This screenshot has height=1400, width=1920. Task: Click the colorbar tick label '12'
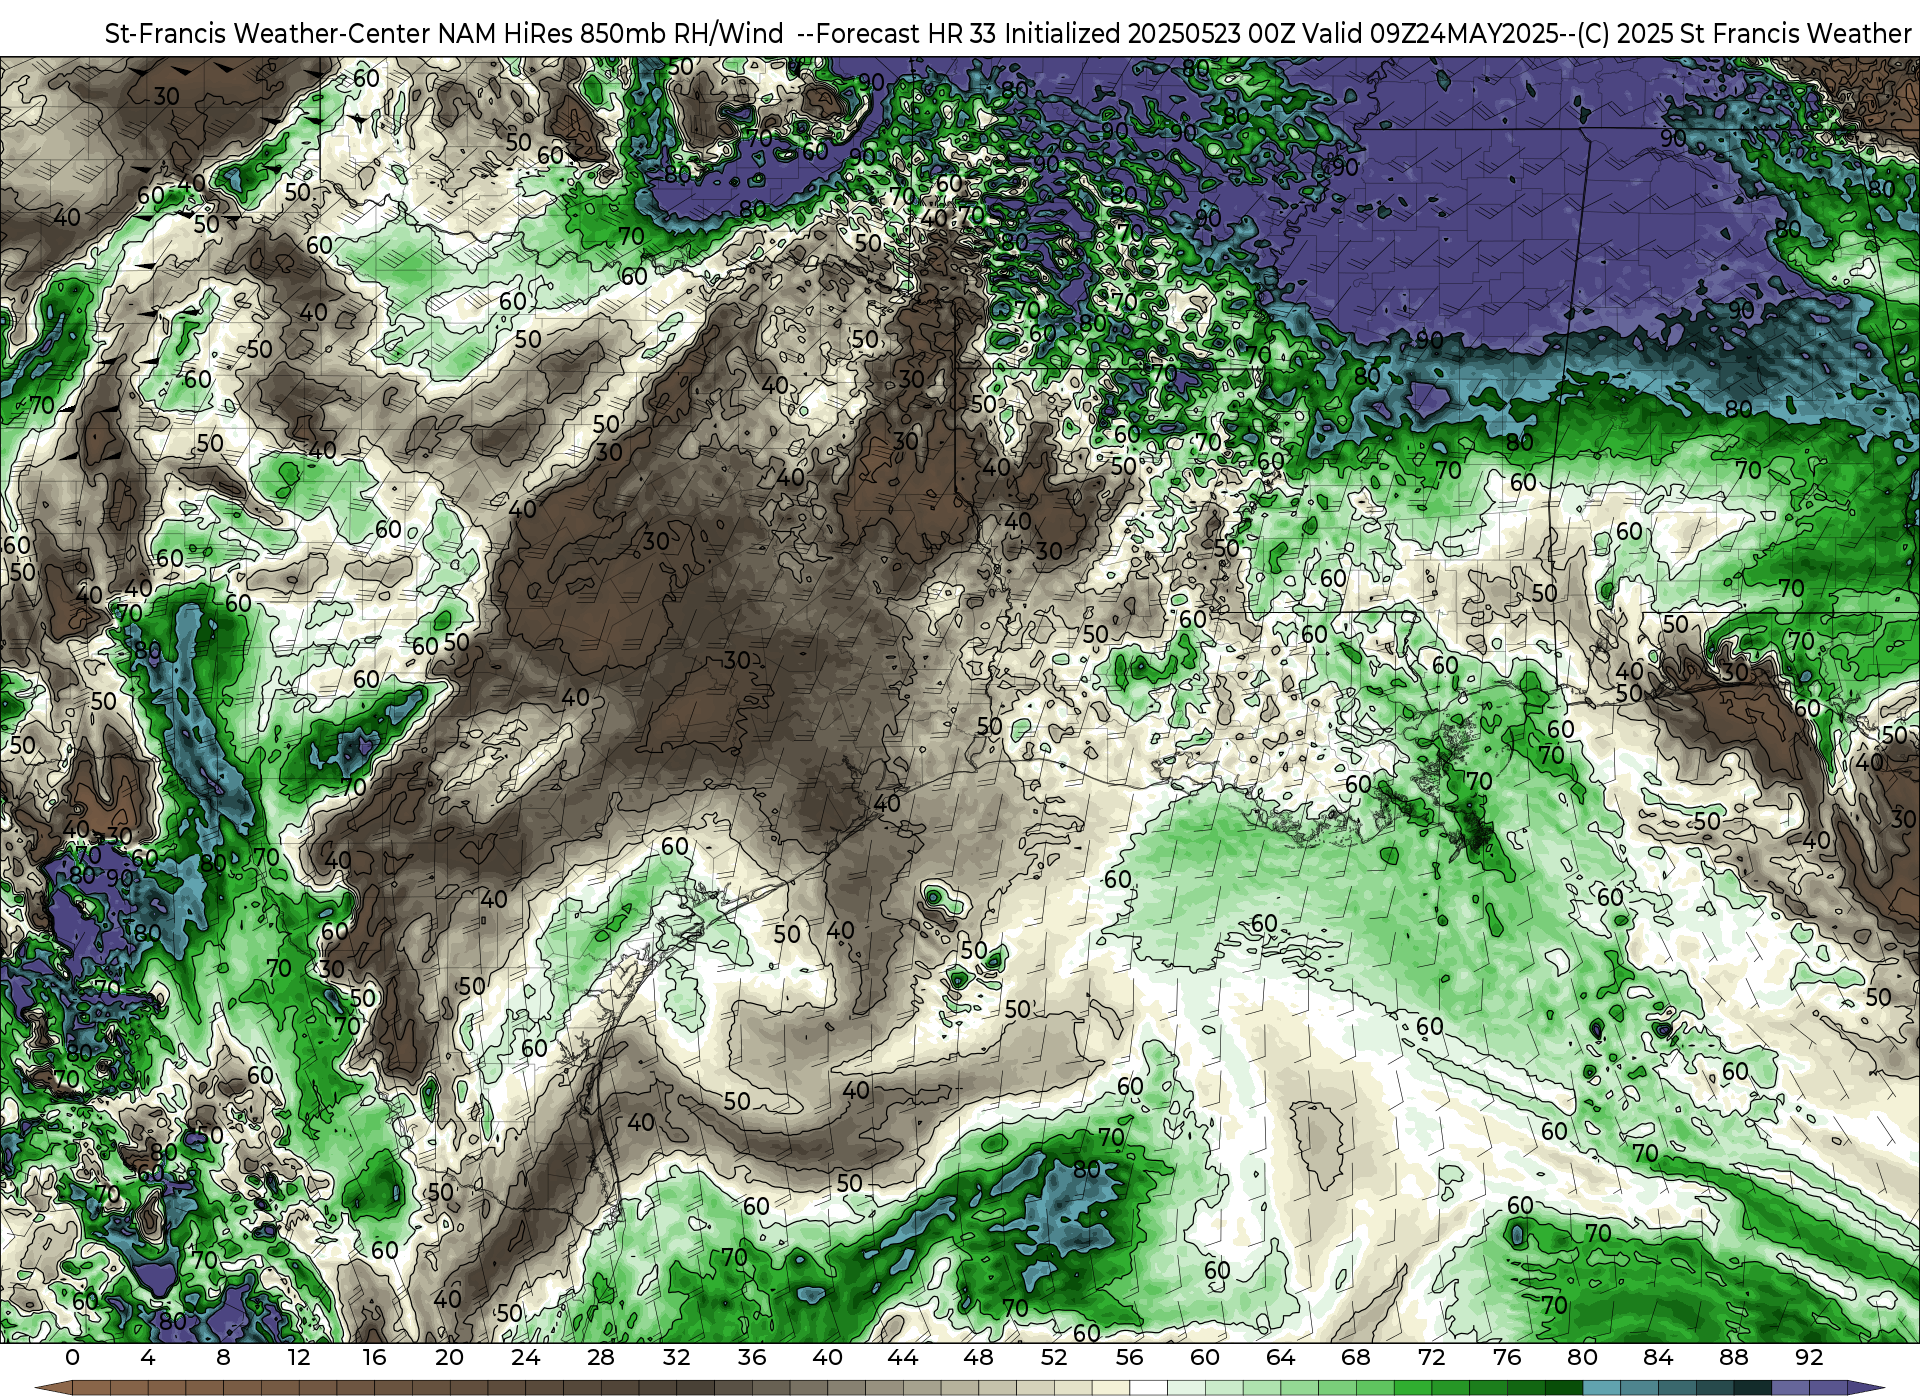(x=299, y=1357)
